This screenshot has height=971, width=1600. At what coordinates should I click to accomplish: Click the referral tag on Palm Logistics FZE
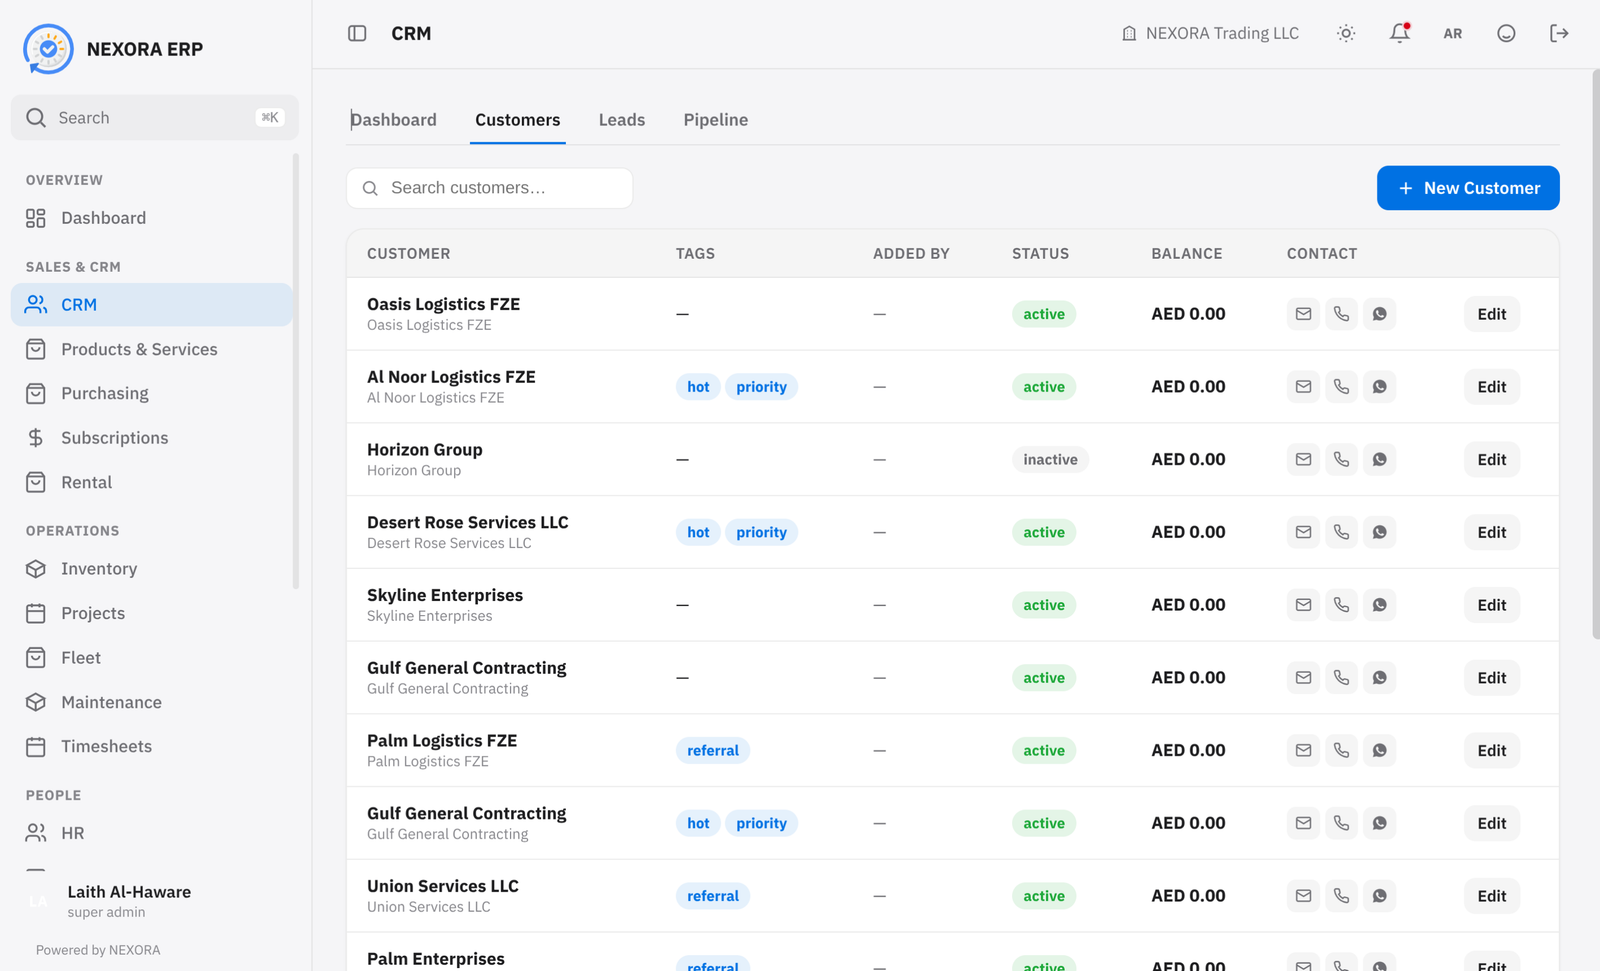[713, 750]
